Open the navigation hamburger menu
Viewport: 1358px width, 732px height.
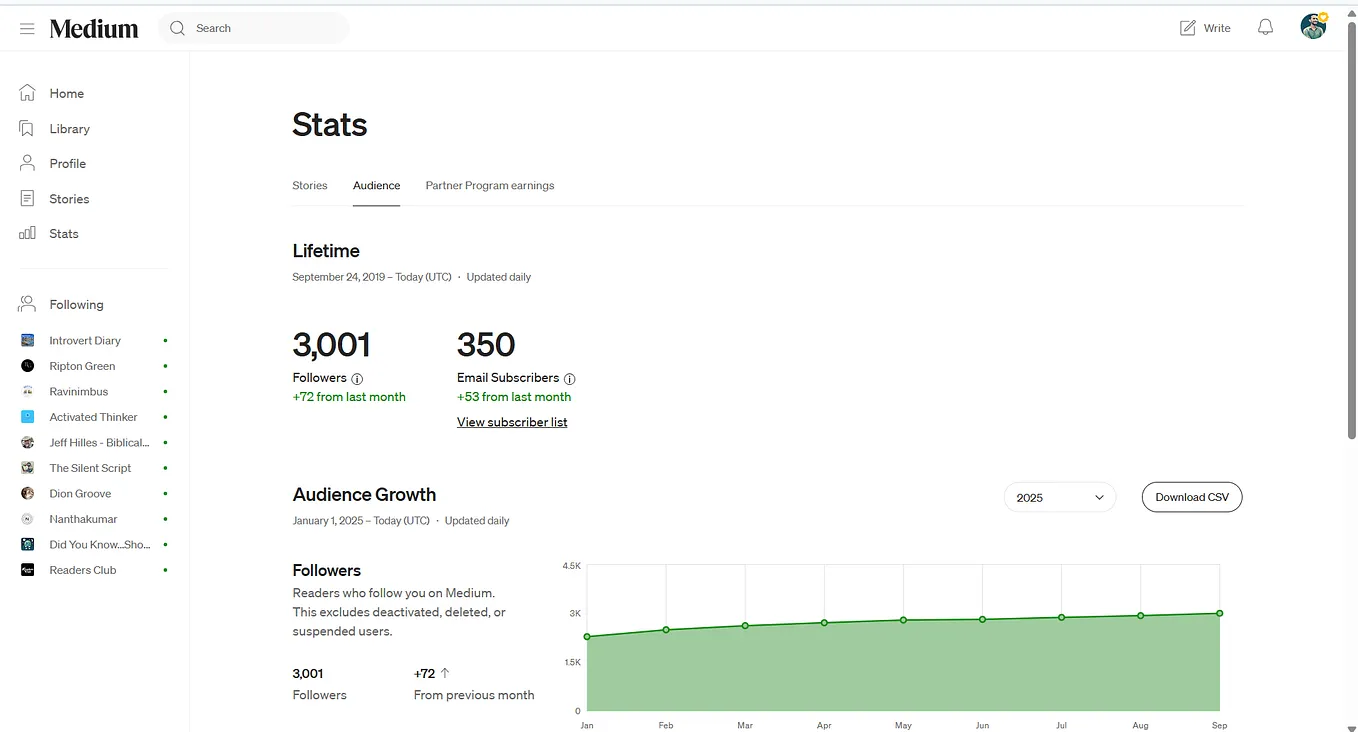27,28
